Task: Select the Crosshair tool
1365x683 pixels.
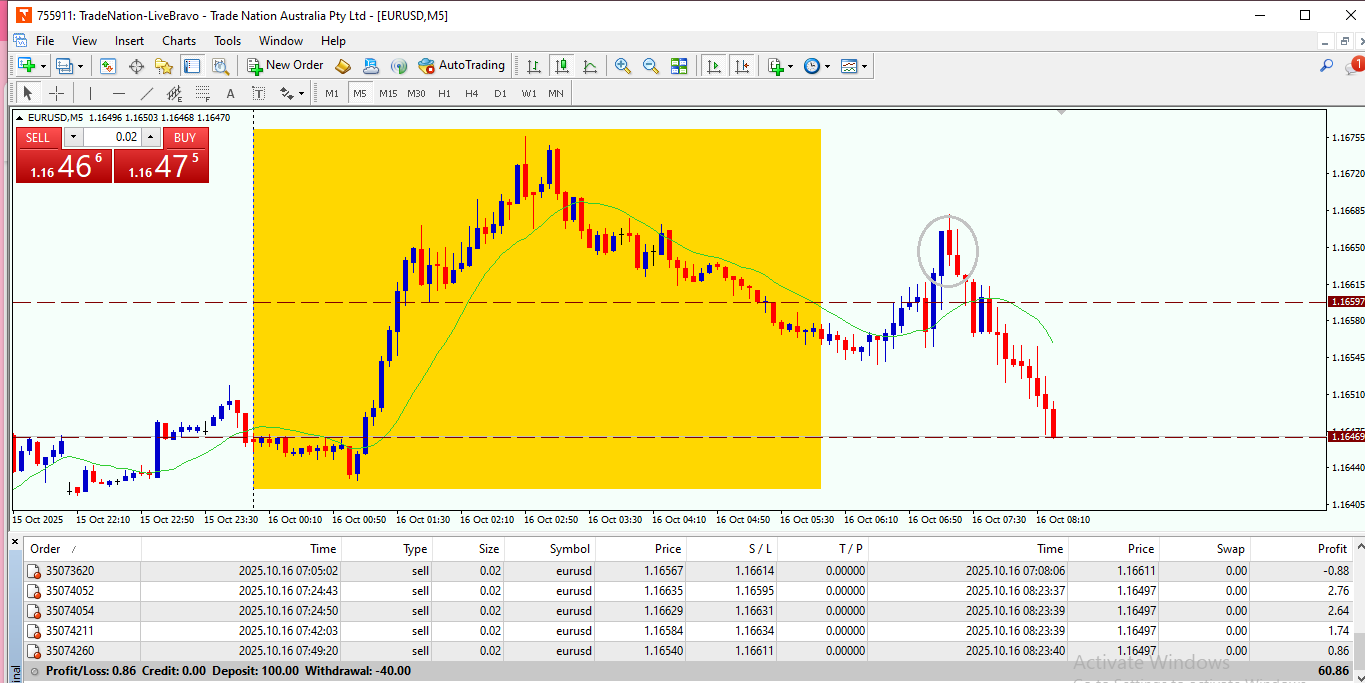Action: (x=57, y=93)
